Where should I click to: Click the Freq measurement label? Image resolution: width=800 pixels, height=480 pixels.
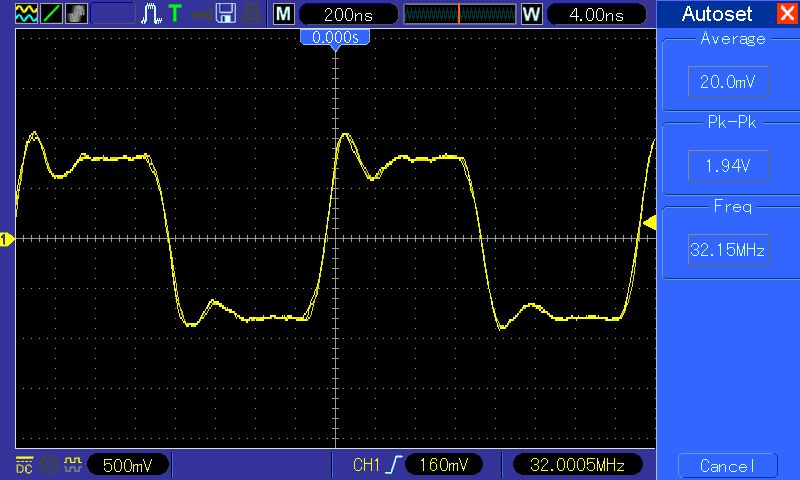(x=733, y=206)
